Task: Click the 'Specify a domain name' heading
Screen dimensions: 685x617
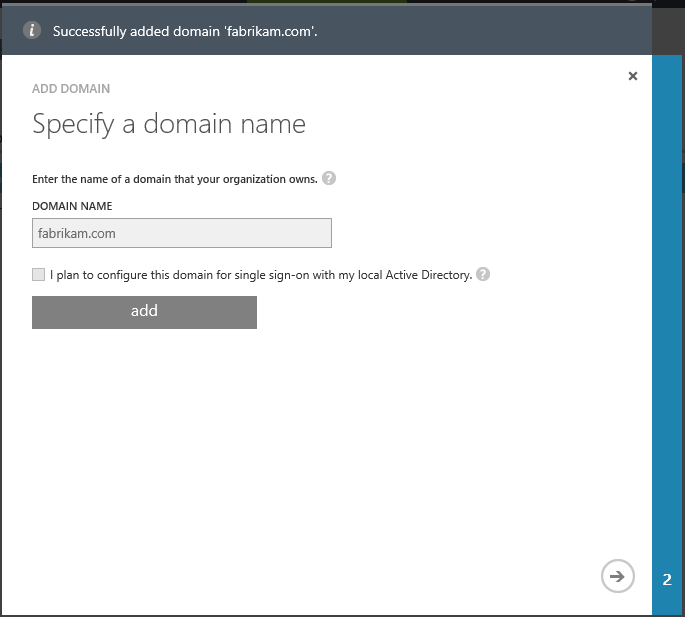Action: (169, 124)
